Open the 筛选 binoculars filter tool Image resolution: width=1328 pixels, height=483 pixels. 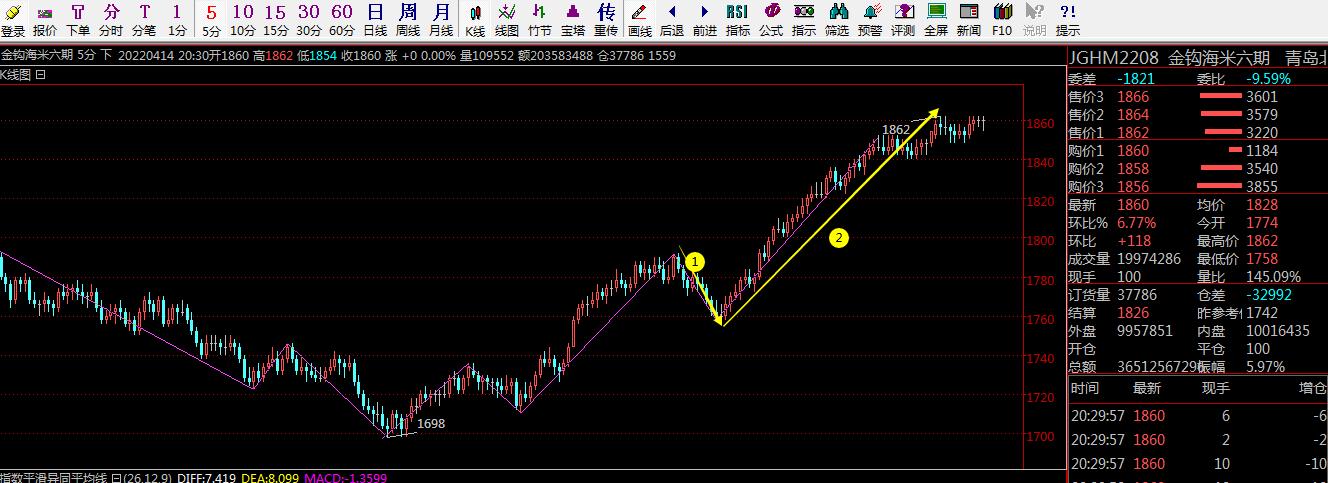[x=837, y=19]
